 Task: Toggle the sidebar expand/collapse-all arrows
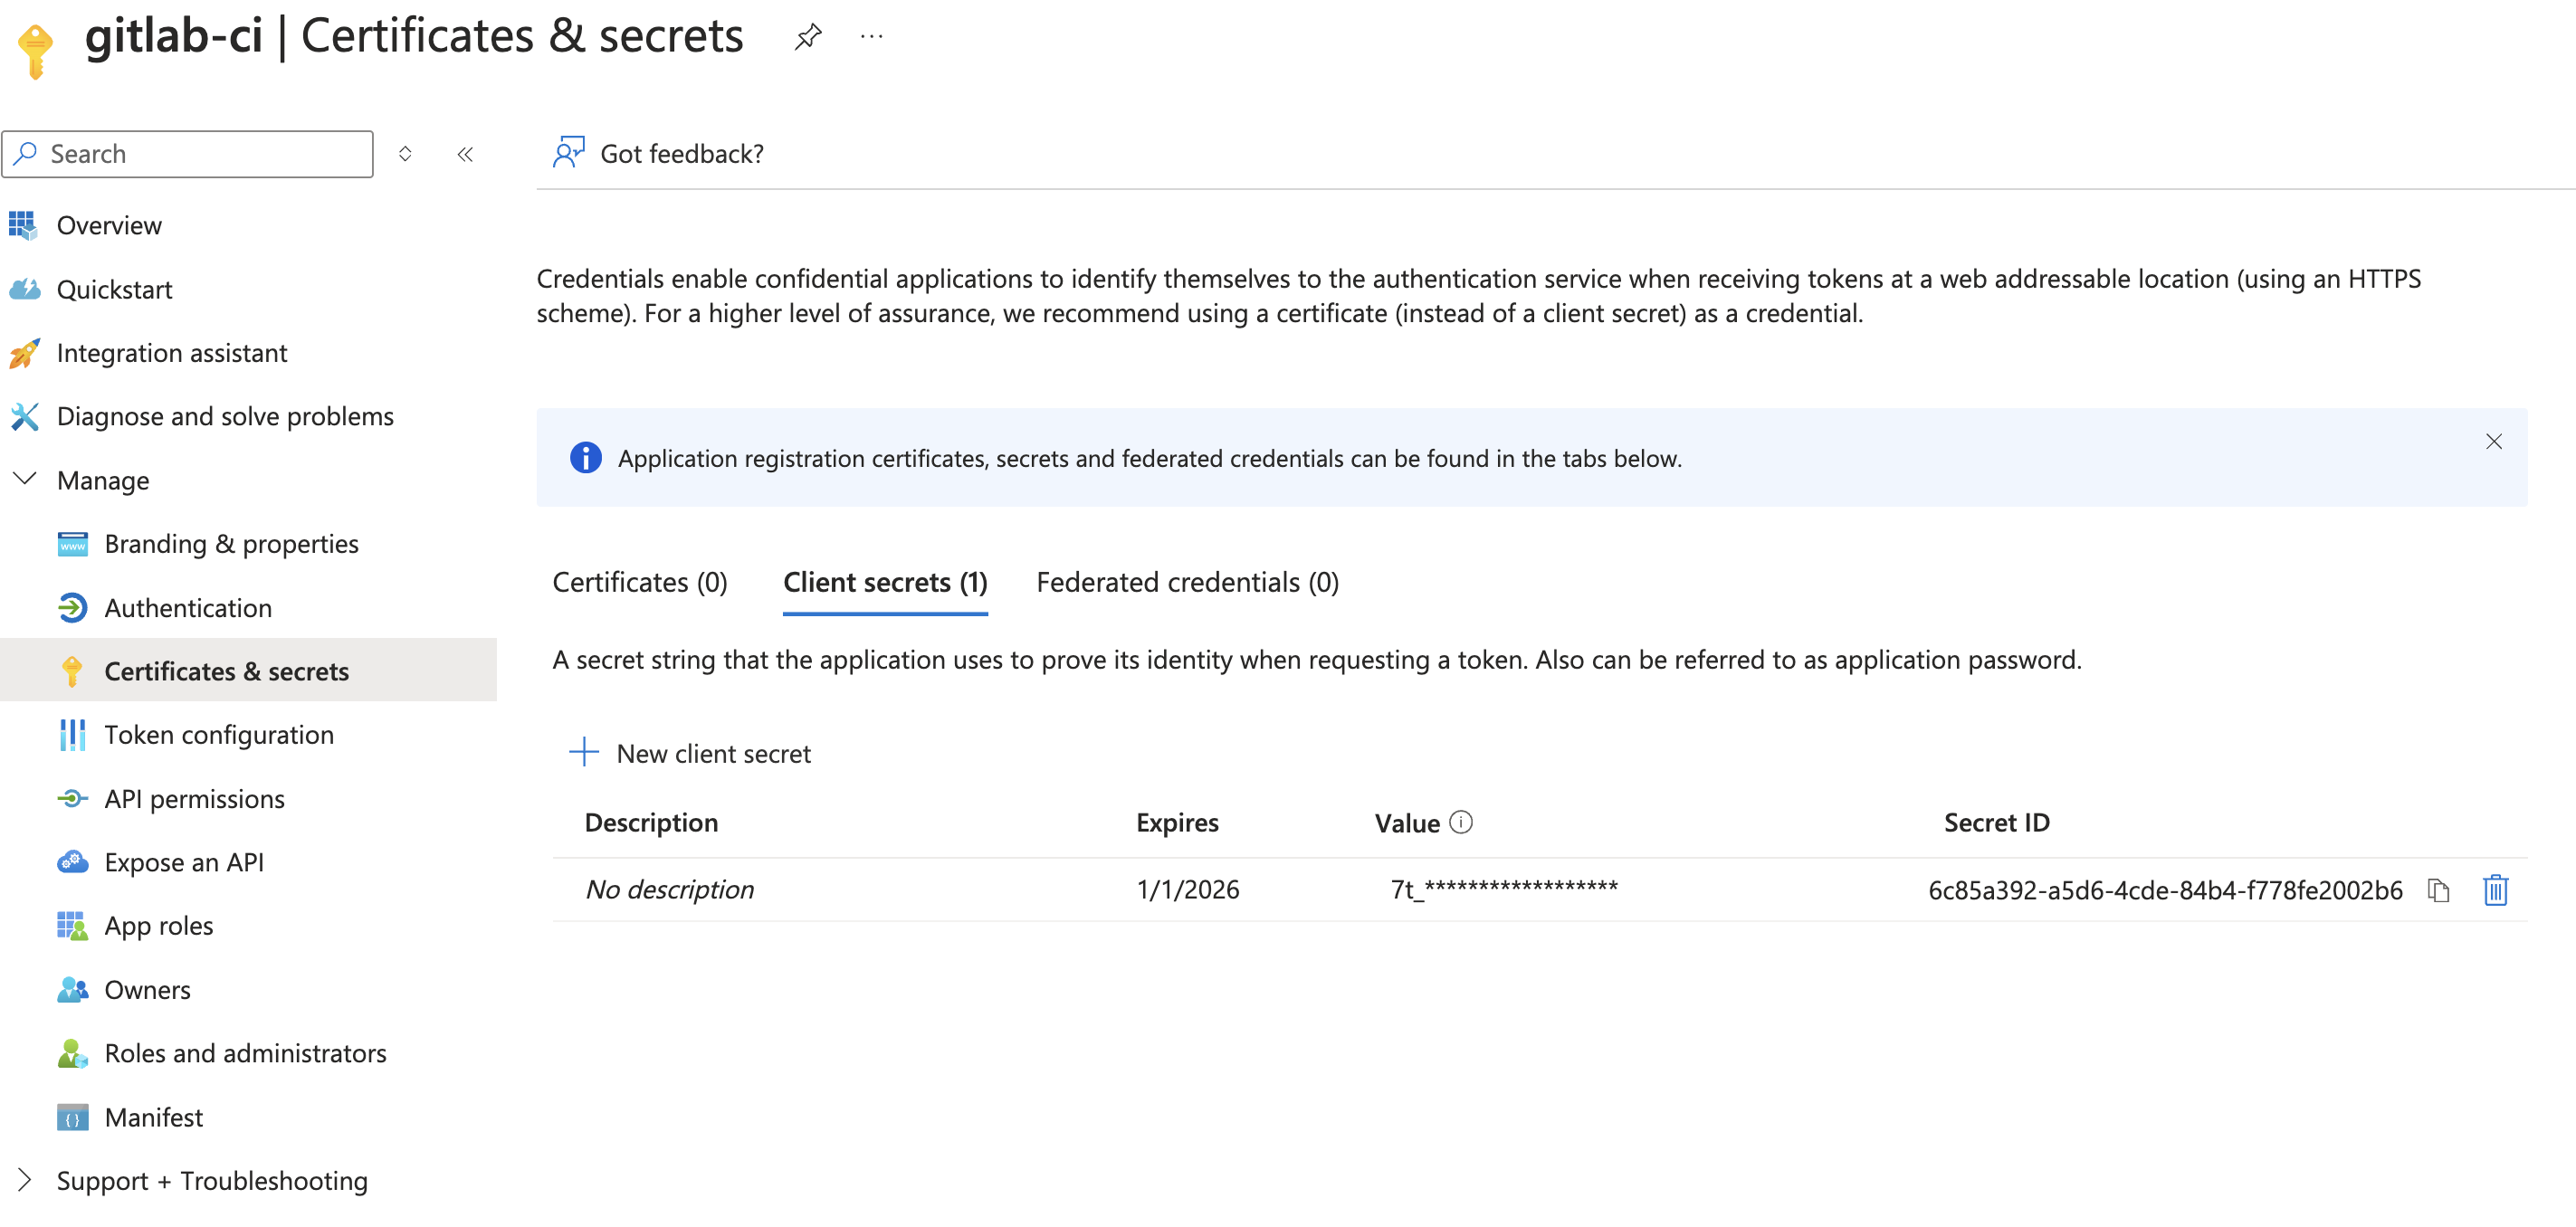(x=405, y=154)
